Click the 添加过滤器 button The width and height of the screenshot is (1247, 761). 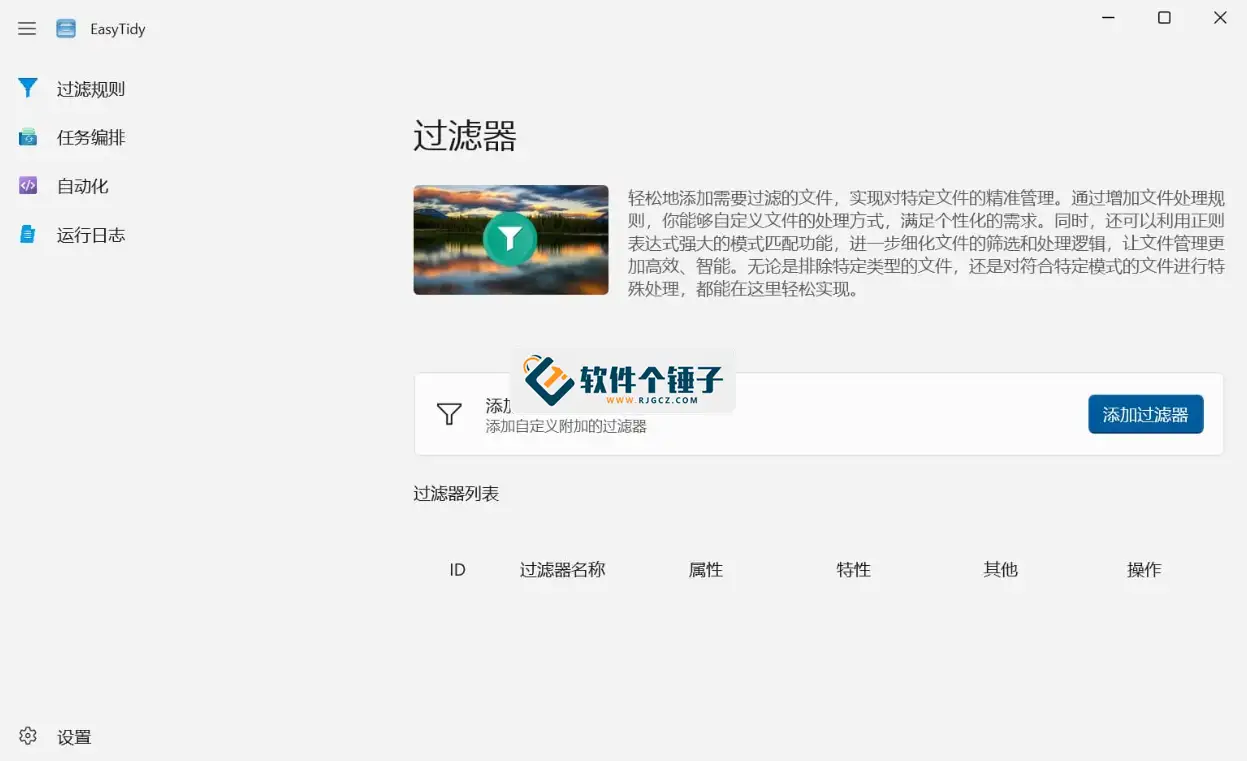[1145, 413]
